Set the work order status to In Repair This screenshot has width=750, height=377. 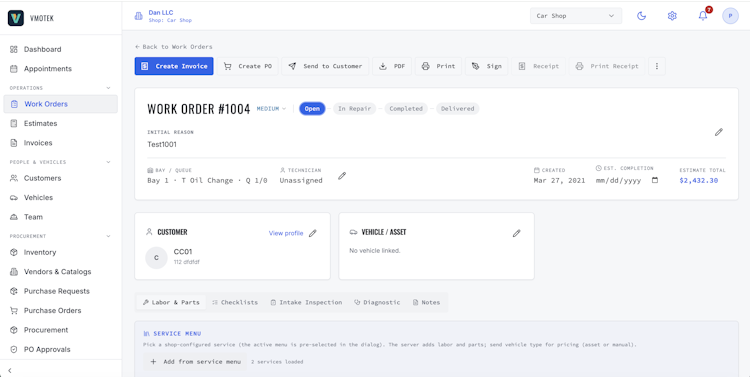click(354, 109)
